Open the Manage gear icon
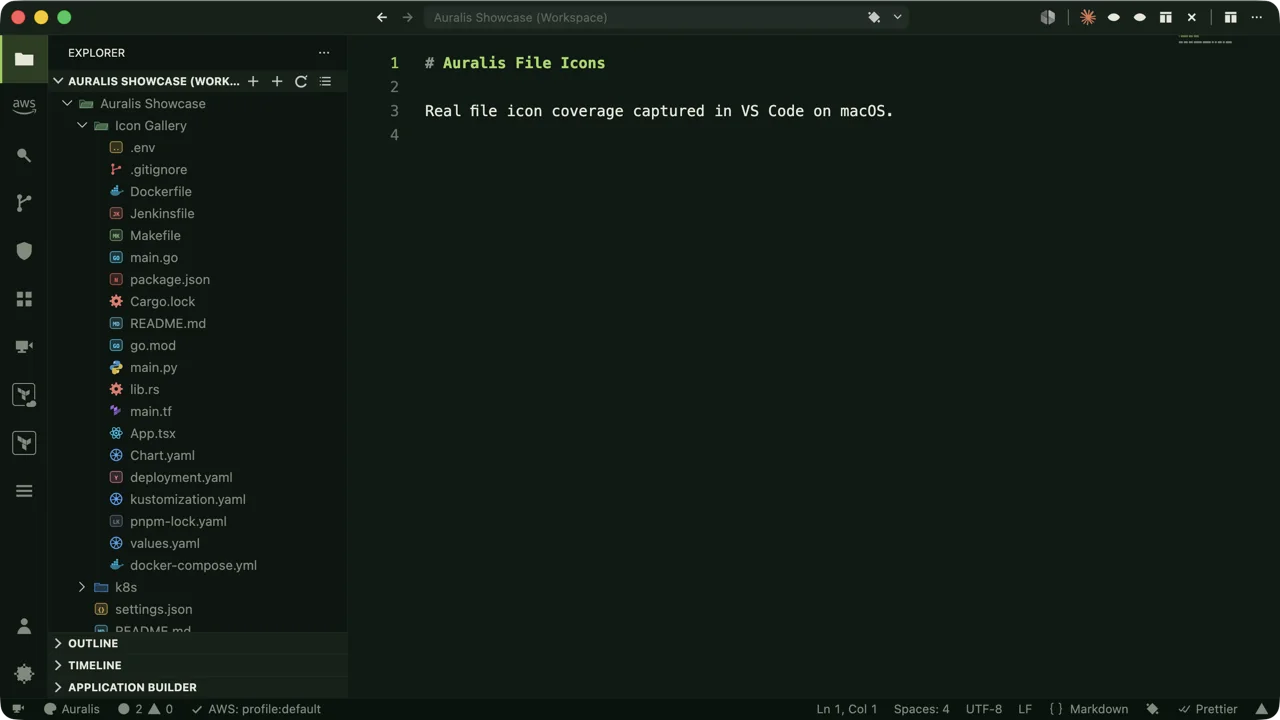Screen dimensions: 1280x720 click(x=24, y=673)
